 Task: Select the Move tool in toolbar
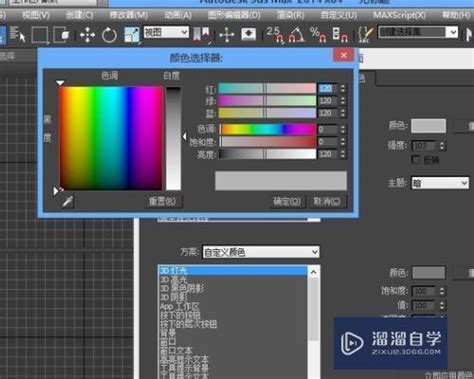[87, 35]
